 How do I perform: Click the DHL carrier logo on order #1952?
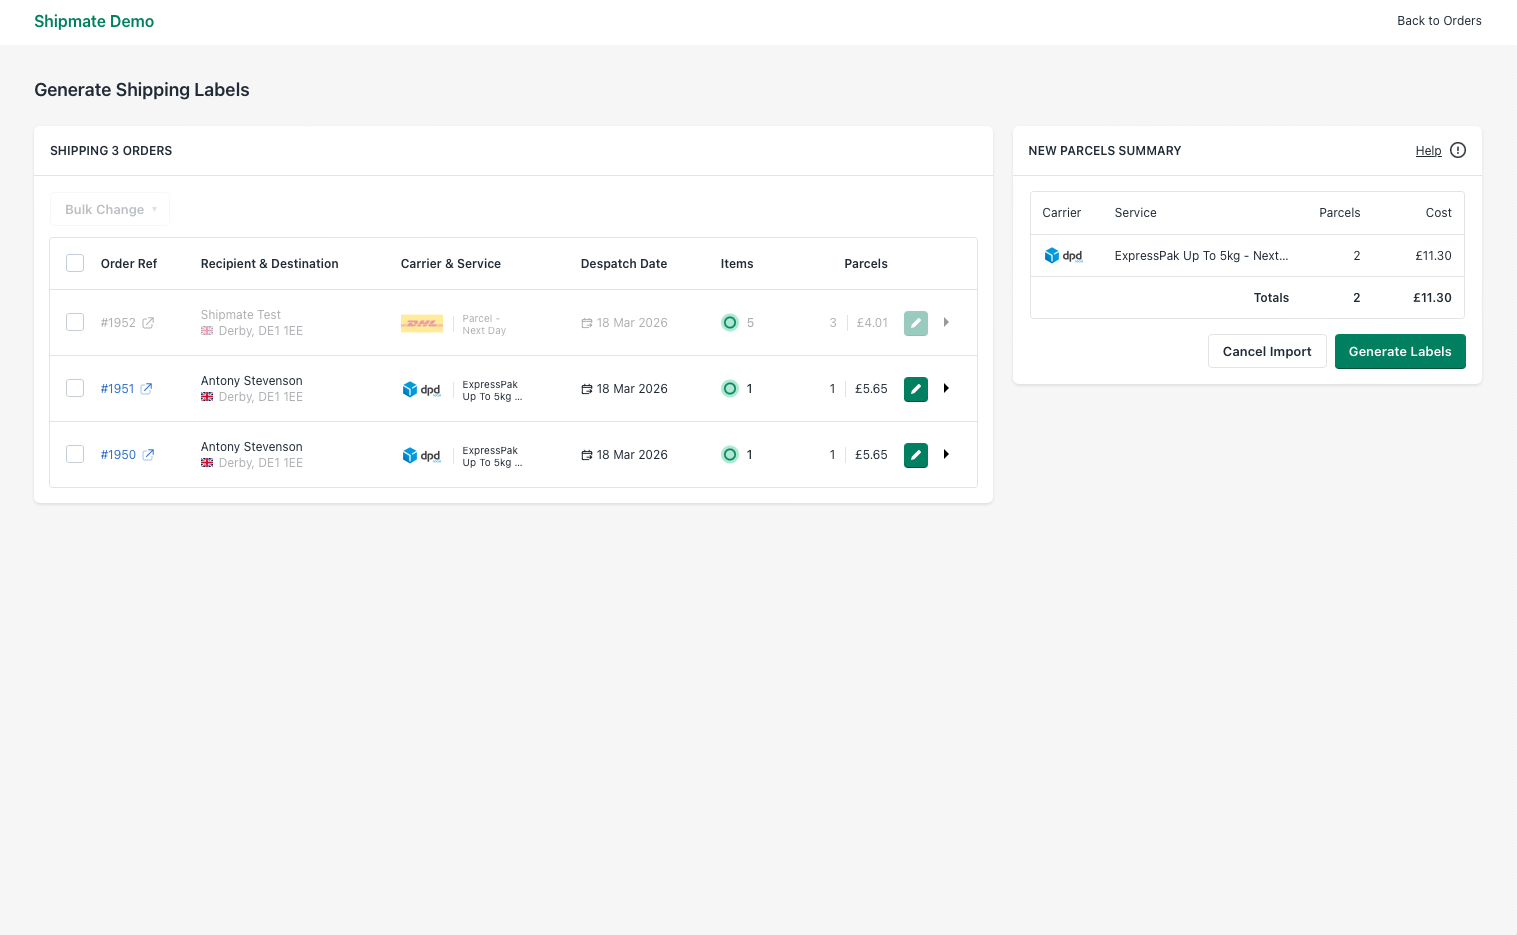pyautogui.click(x=421, y=323)
